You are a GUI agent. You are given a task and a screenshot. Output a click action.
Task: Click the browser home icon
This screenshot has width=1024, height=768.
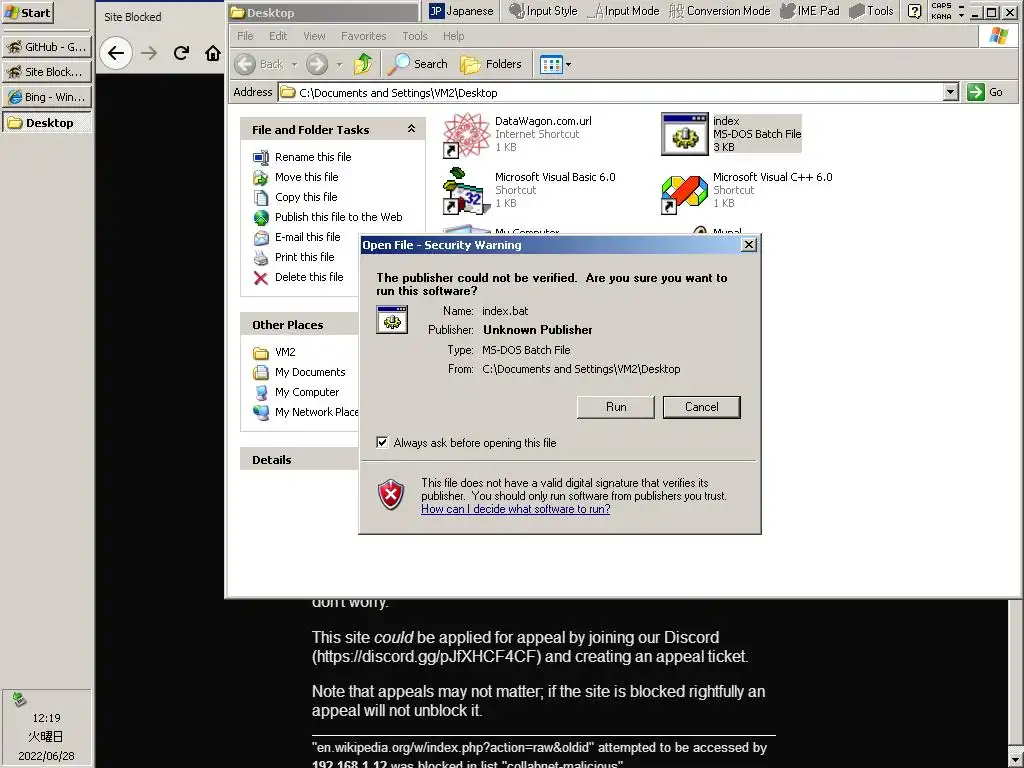[212, 53]
